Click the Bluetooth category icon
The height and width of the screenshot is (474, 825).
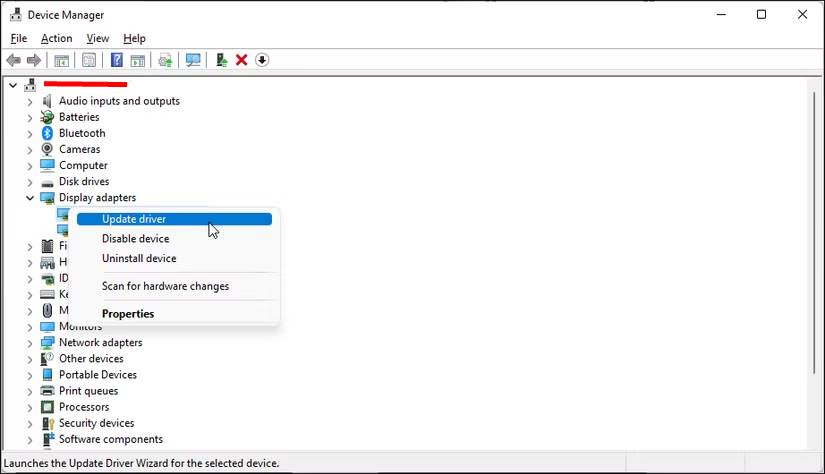point(47,133)
